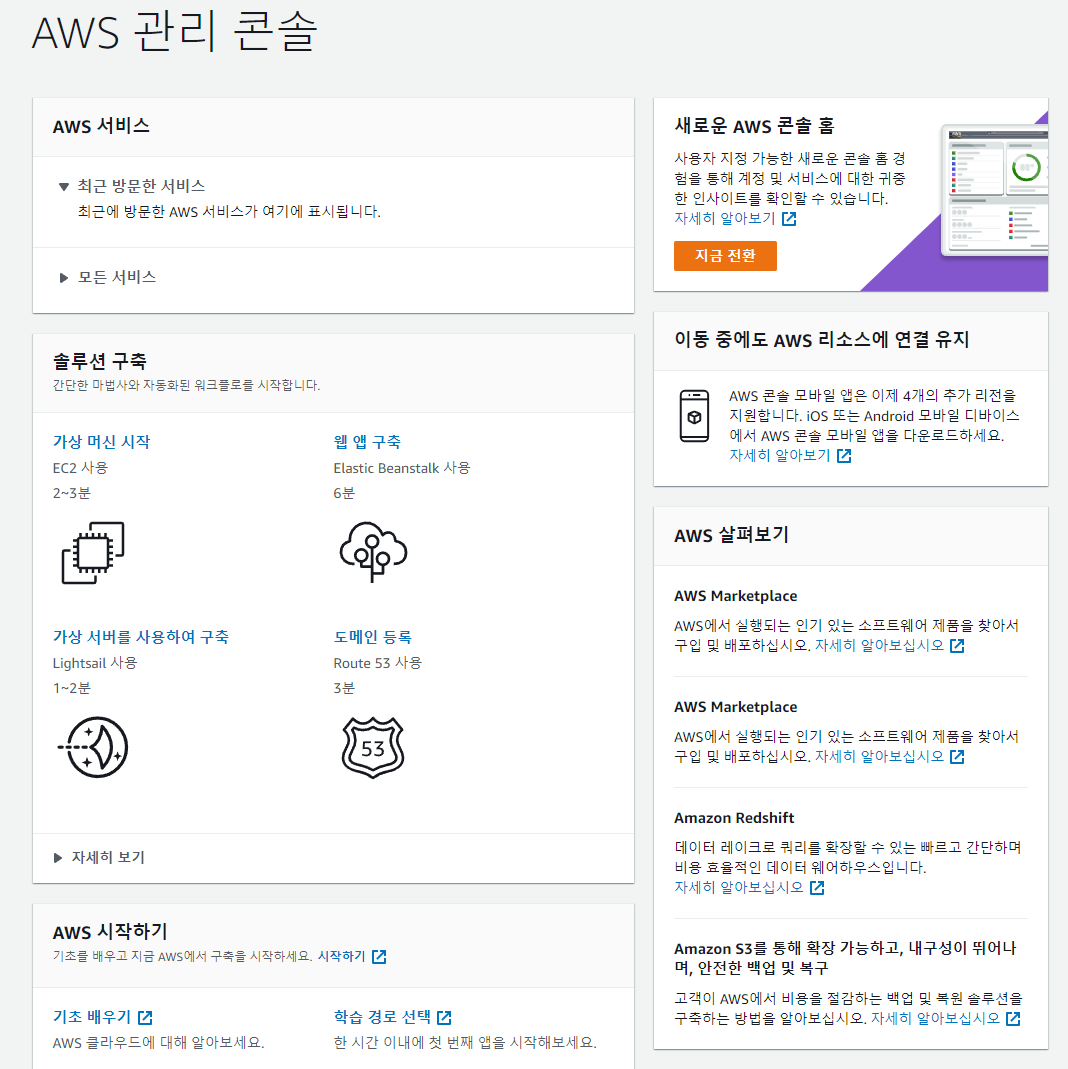Click 자세히 알아보십시오 under Amazon S3 backup entry
1068x1069 pixels.
tap(936, 1018)
